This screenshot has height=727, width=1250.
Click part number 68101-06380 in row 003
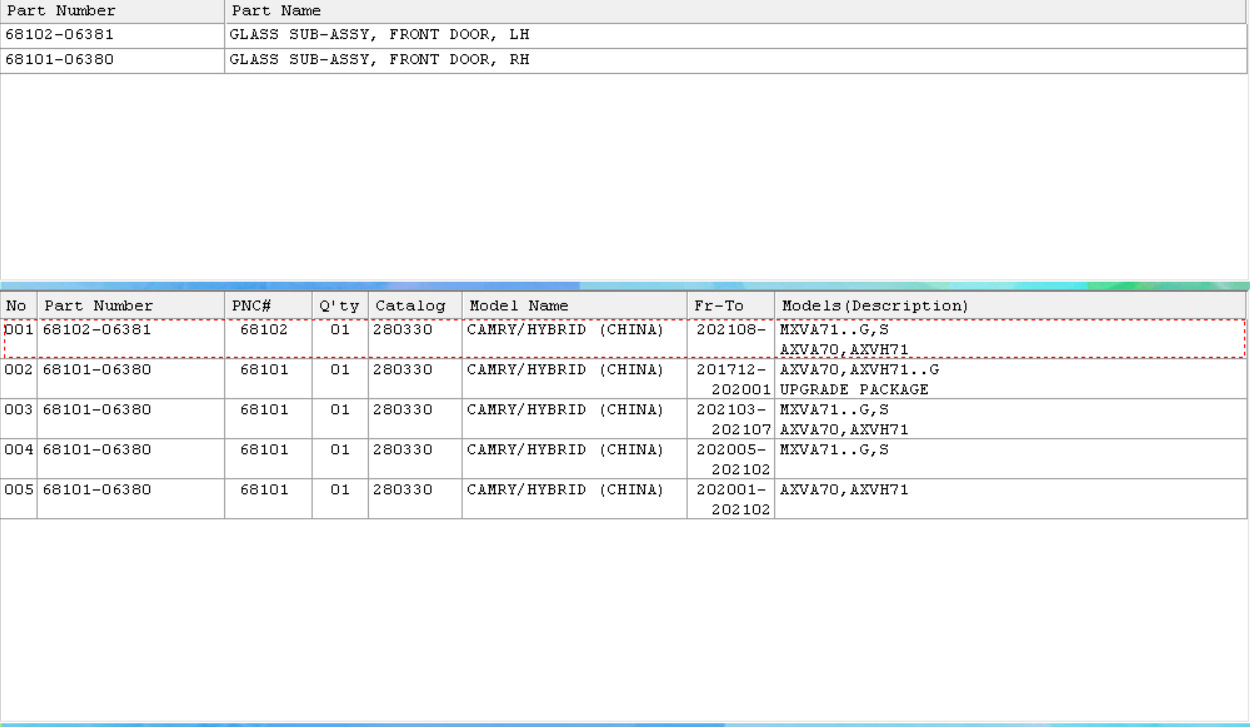(x=97, y=409)
